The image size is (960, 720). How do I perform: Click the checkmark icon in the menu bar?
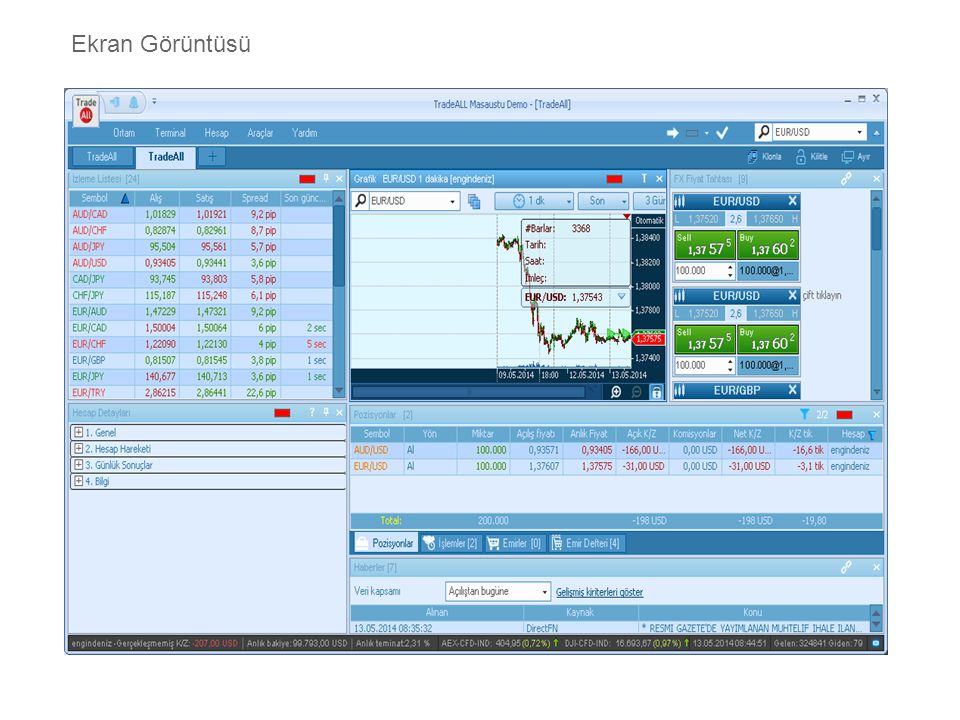(722, 133)
